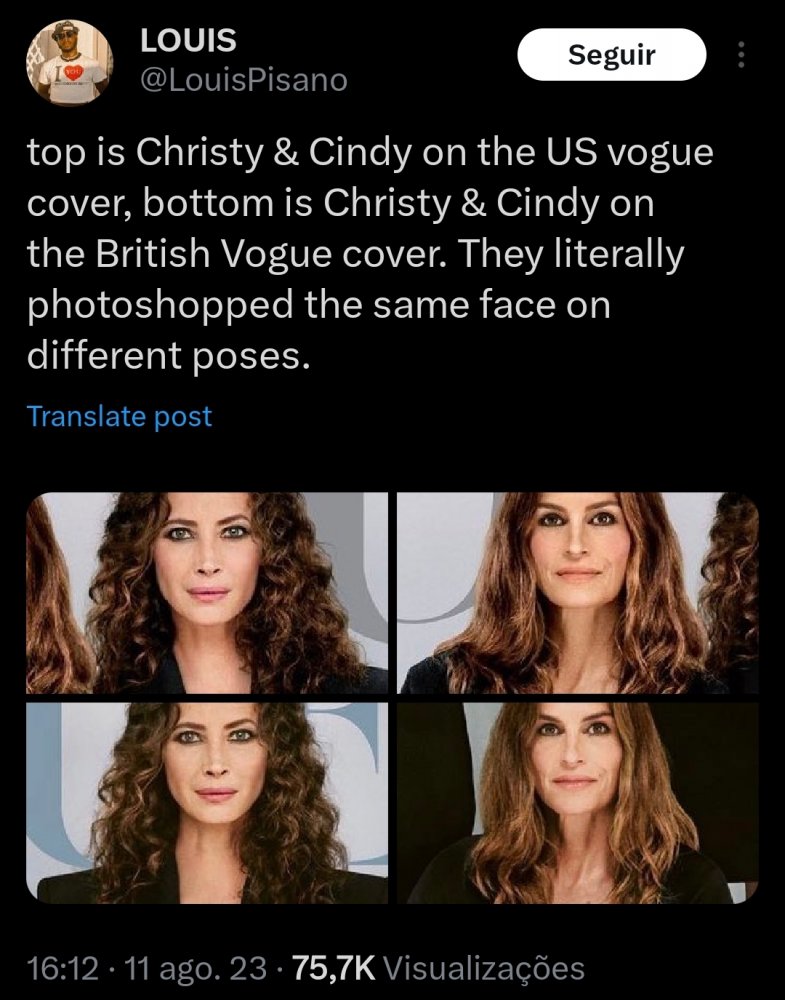The height and width of the screenshot is (1000, 785).
Task: Click the tweet's last line "different poses."
Action: (x=168, y=355)
